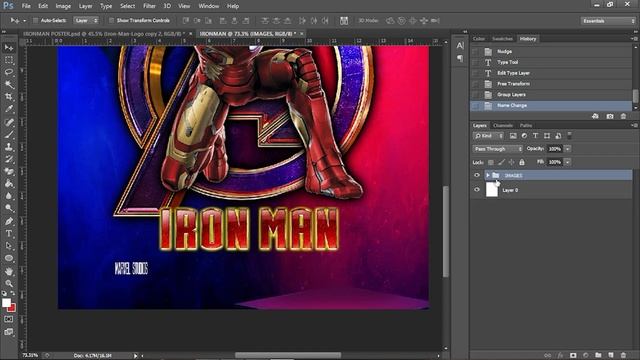Select the Crop tool
The width and height of the screenshot is (640, 360).
point(9,97)
